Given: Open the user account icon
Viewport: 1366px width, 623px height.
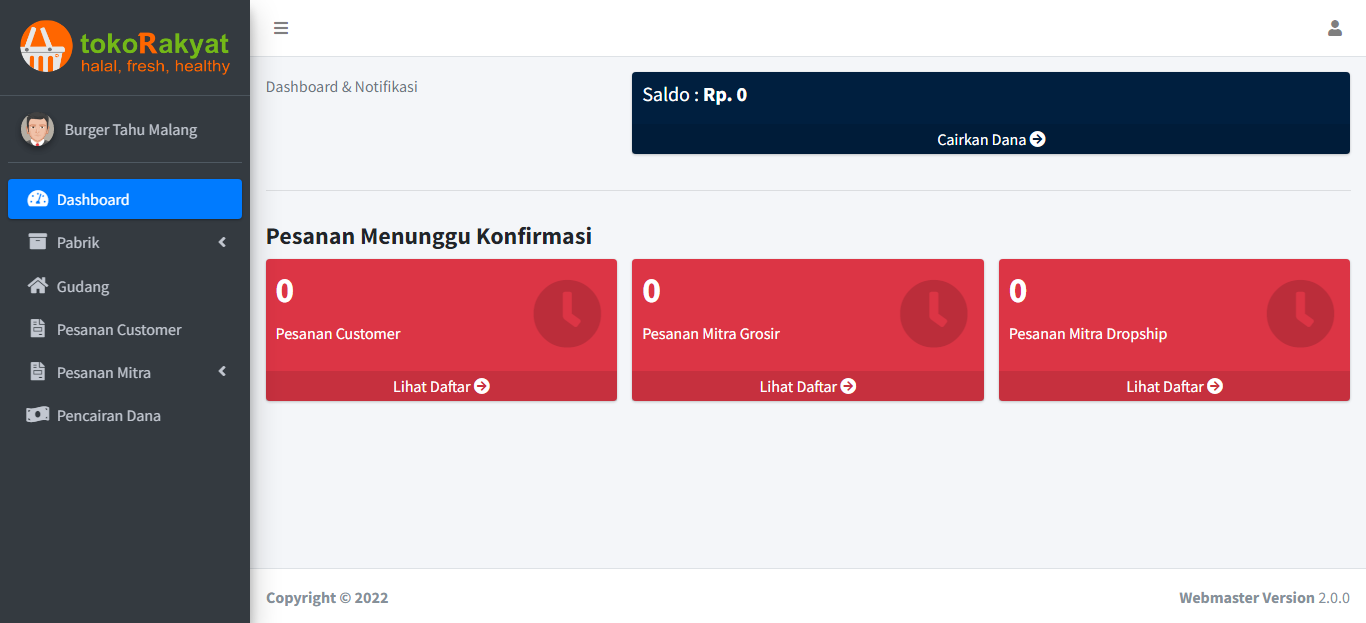Looking at the screenshot, I should pyautogui.click(x=1334, y=28).
